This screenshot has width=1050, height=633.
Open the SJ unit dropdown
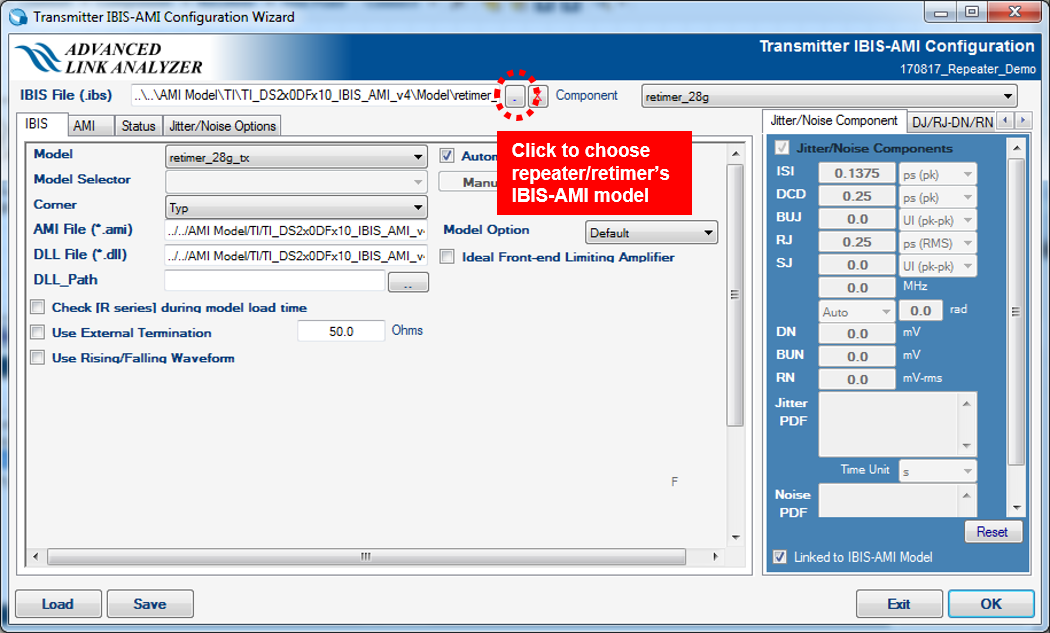click(938, 266)
